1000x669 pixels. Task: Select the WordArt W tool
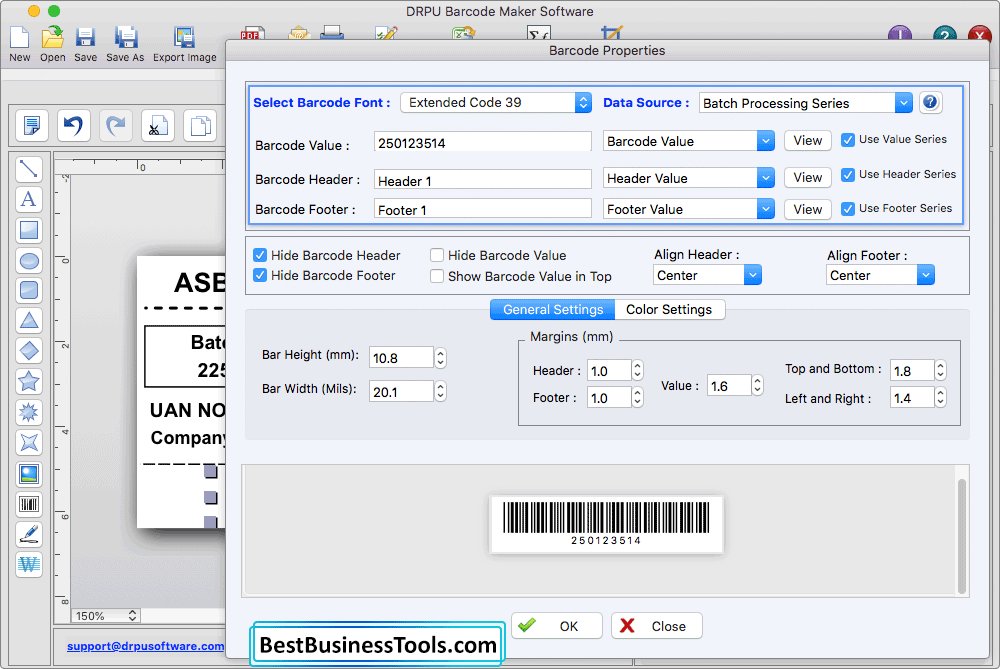[29, 564]
